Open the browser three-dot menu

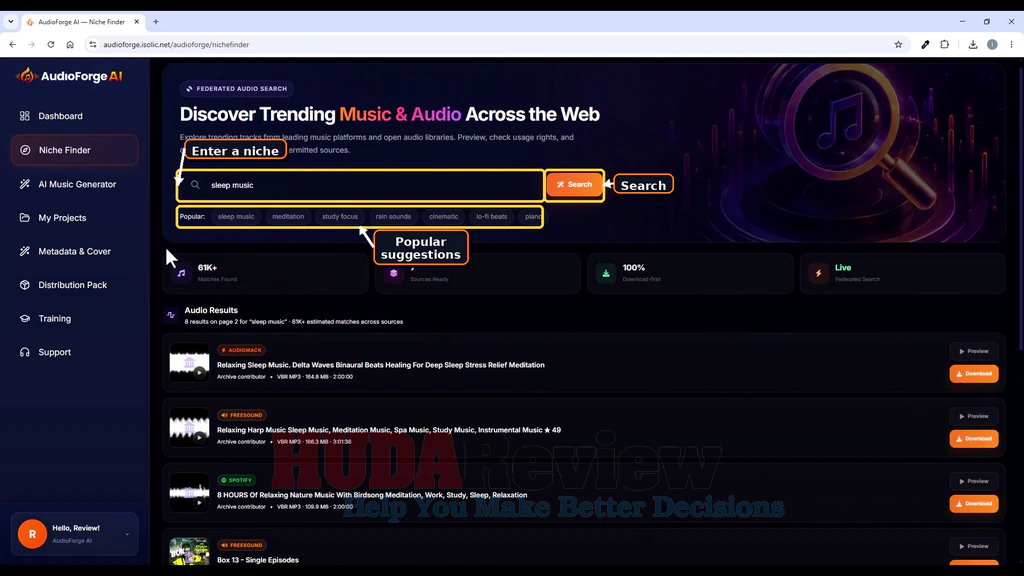pos(1011,44)
